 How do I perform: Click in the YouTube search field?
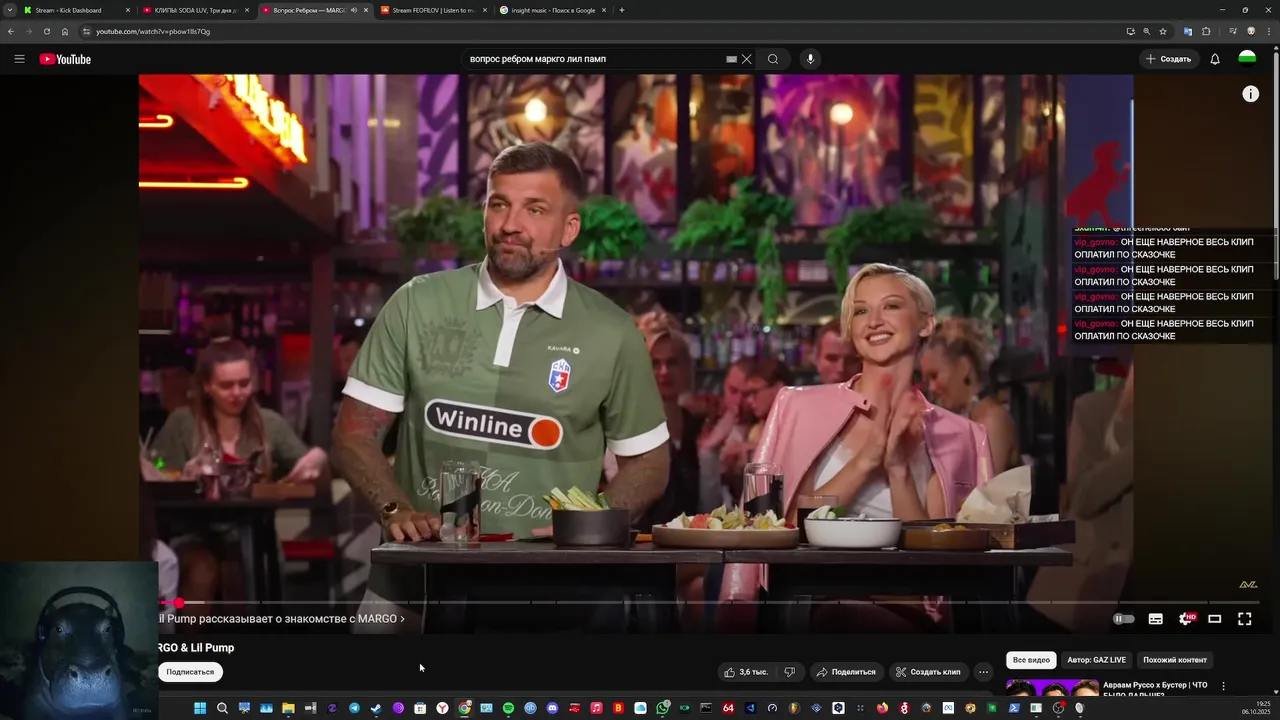(x=595, y=59)
